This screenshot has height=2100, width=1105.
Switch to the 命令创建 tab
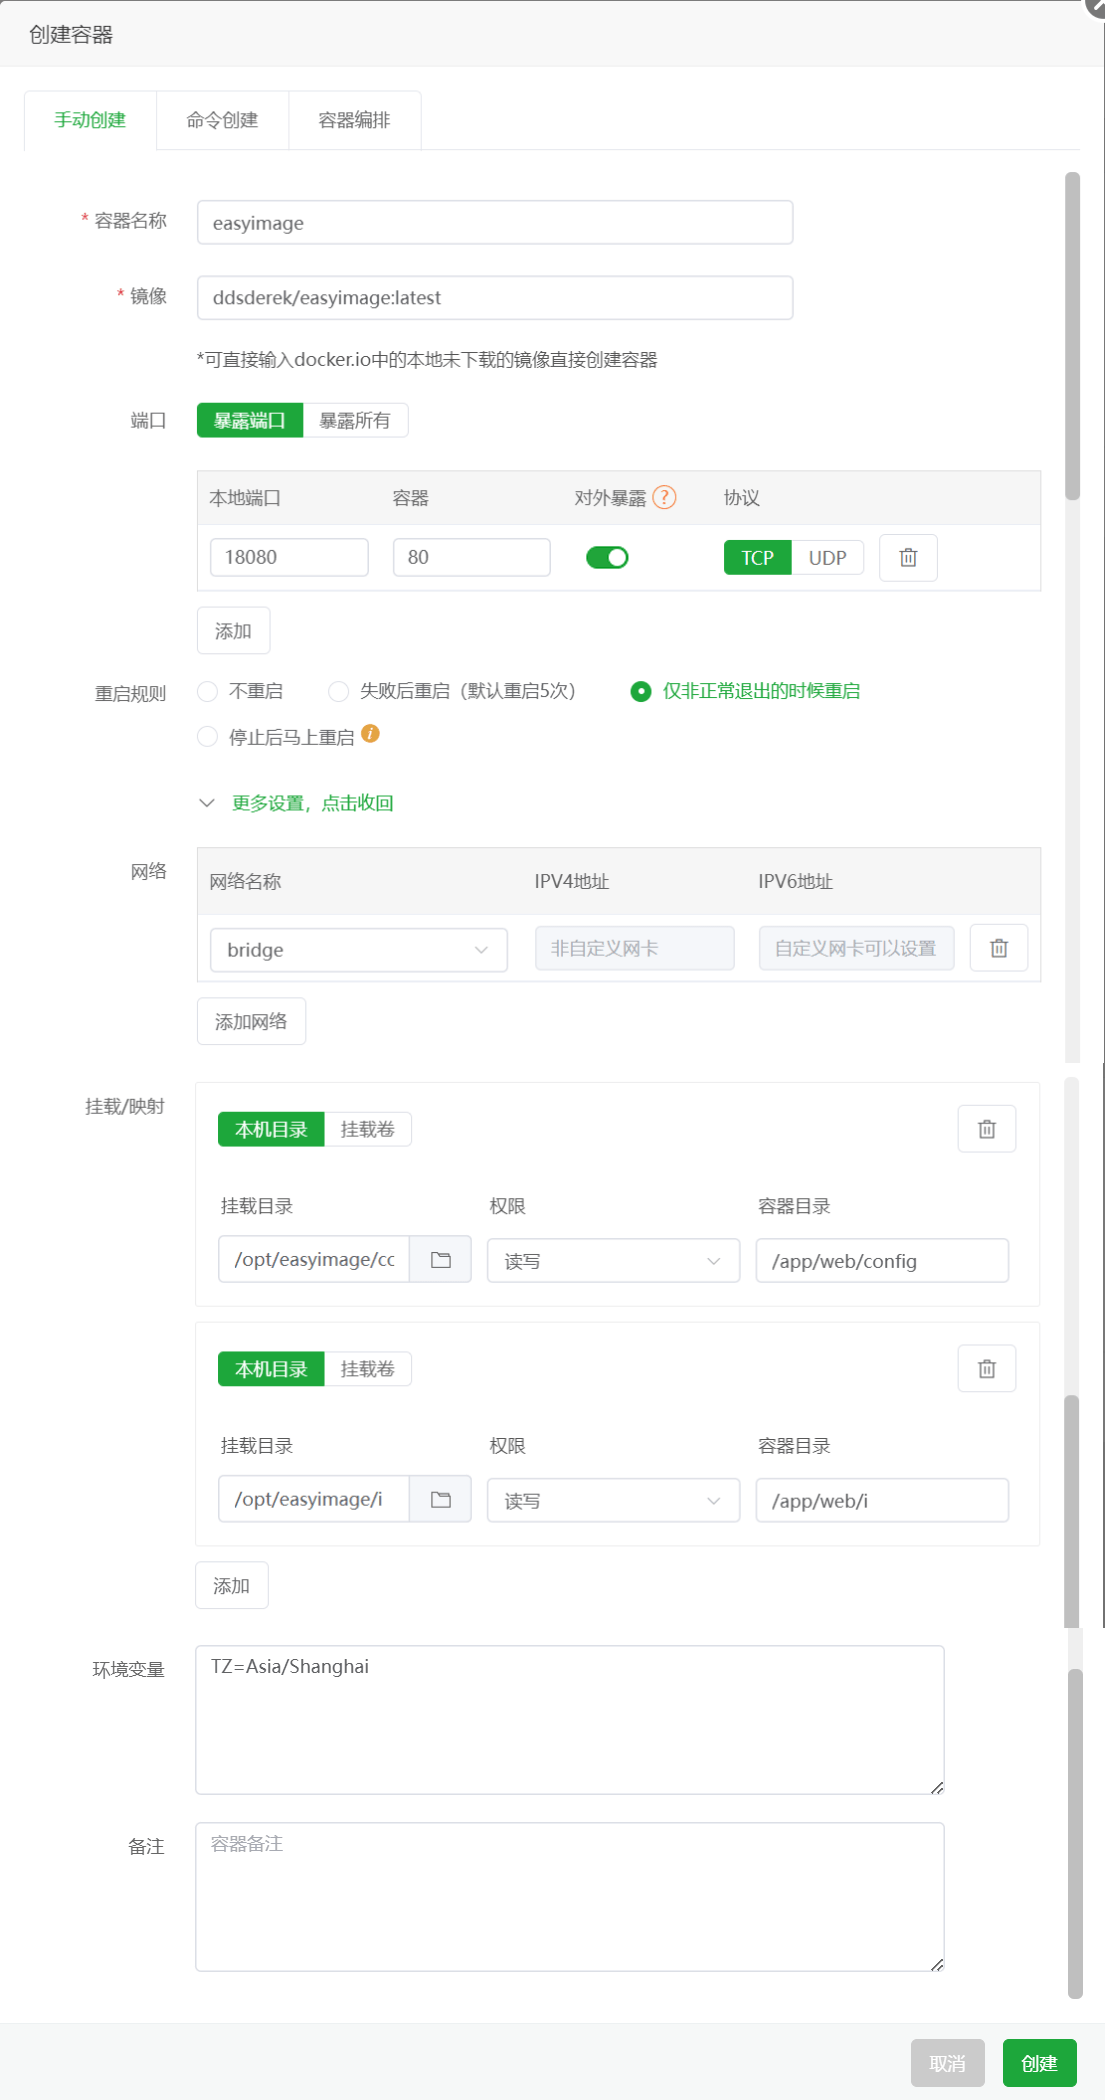coord(222,120)
